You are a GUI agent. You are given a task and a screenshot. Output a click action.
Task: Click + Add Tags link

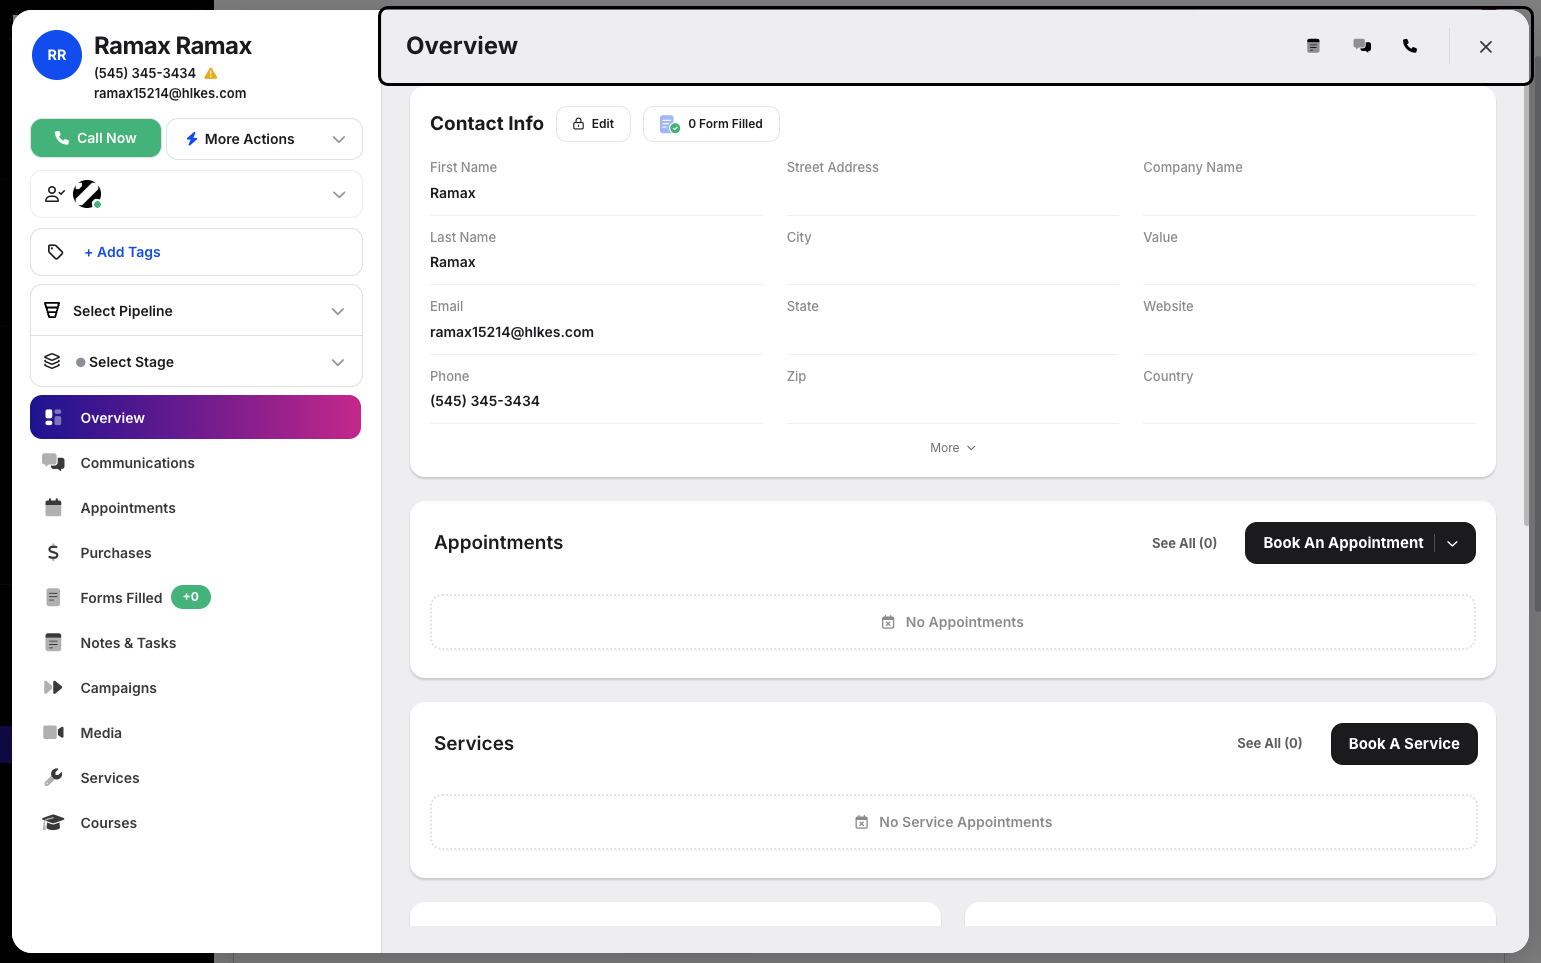point(122,252)
